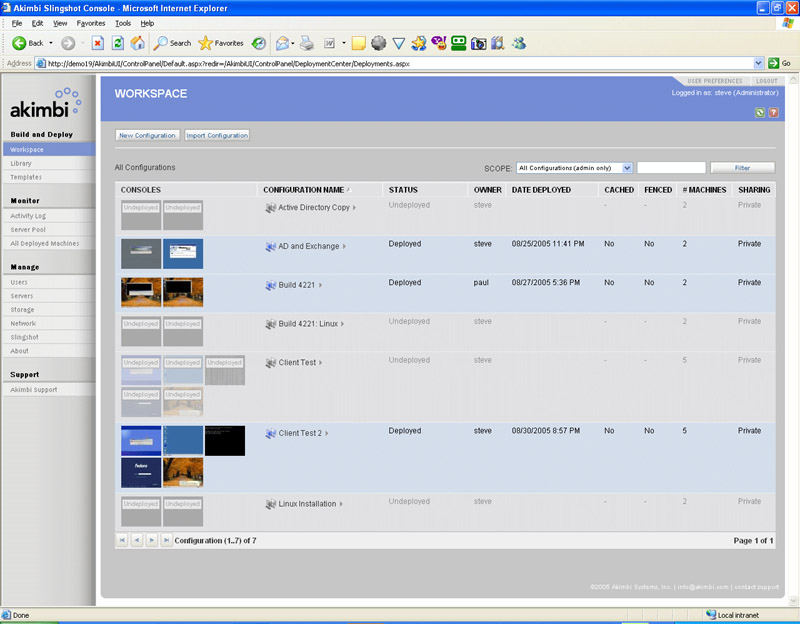Click the red help icon in Workspace header
Viewport: 800px width, 624px height.
773,113
